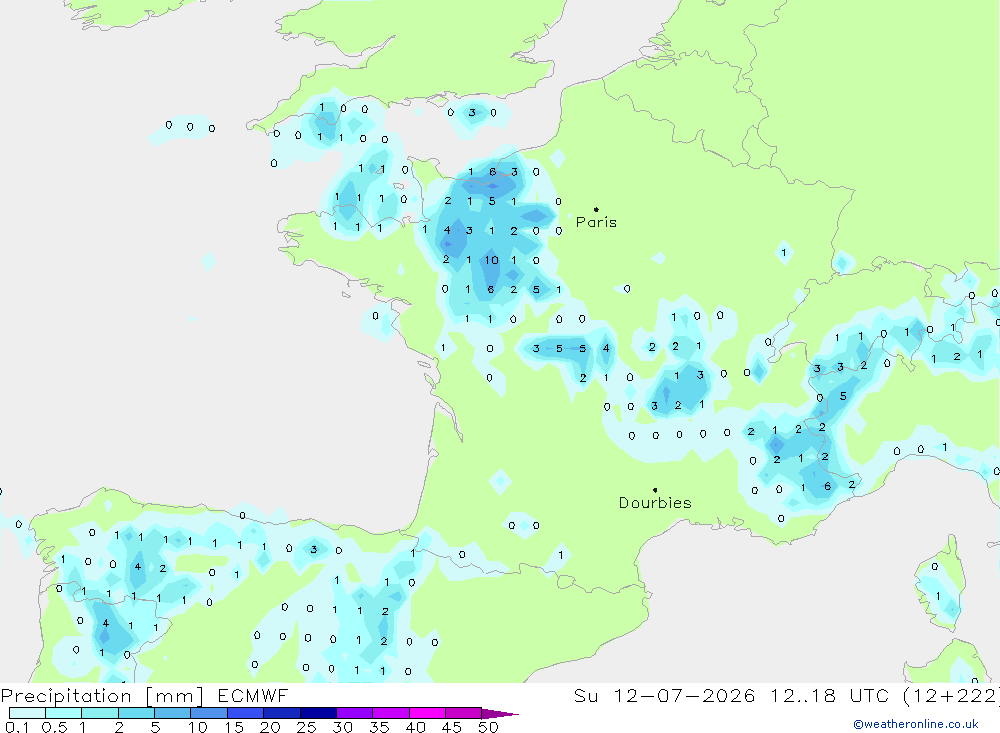
Task: Click the legend label '45'
Action: (452, 727)
